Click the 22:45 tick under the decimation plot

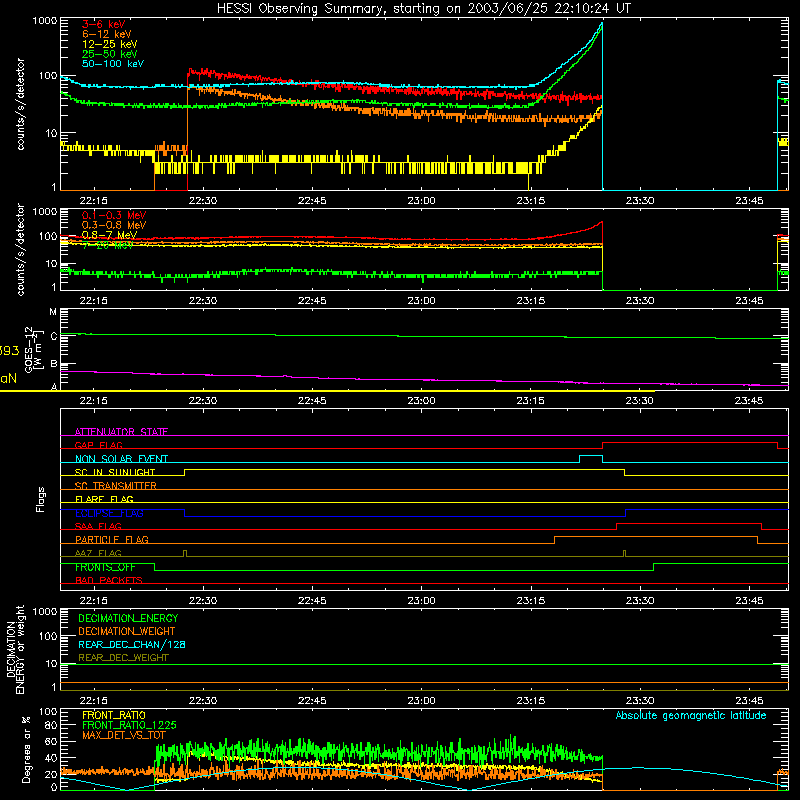312,701
